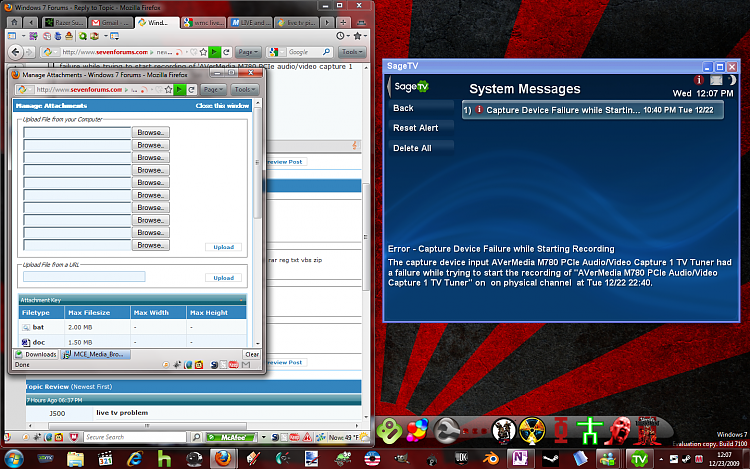Open Capture Device Failure message row
This screenshot has width=750, height=469.
point(593,110)
